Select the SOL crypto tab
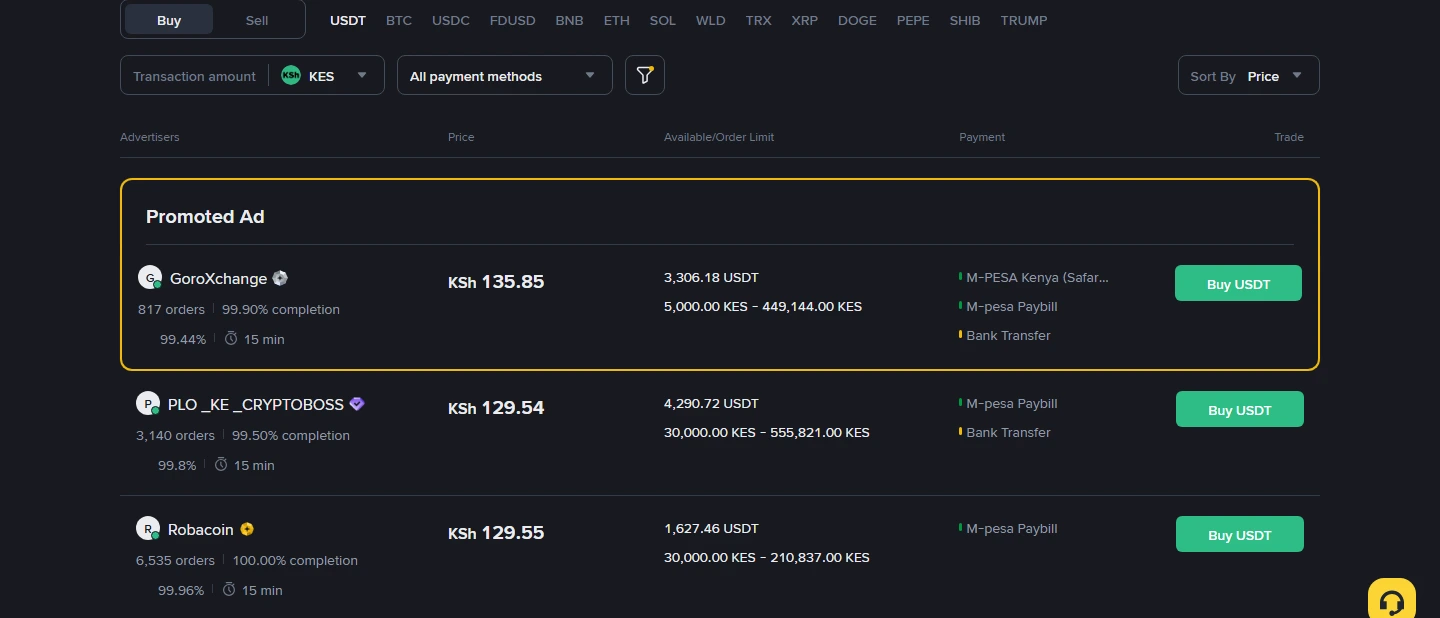Image resolution: width=1440 pixels, height=618 pixels. (663, 20)
